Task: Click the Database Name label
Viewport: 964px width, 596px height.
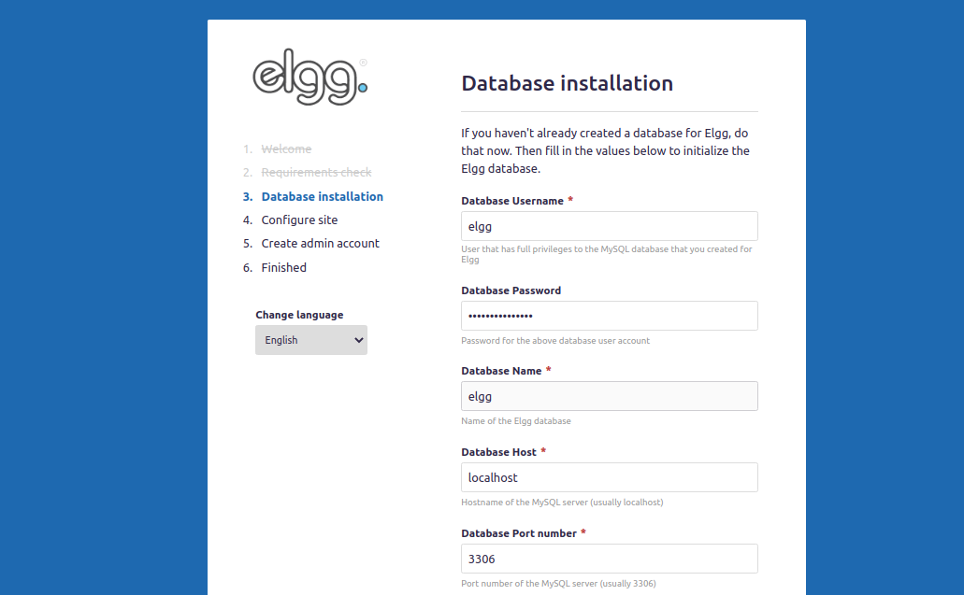Action: (501, 371)
